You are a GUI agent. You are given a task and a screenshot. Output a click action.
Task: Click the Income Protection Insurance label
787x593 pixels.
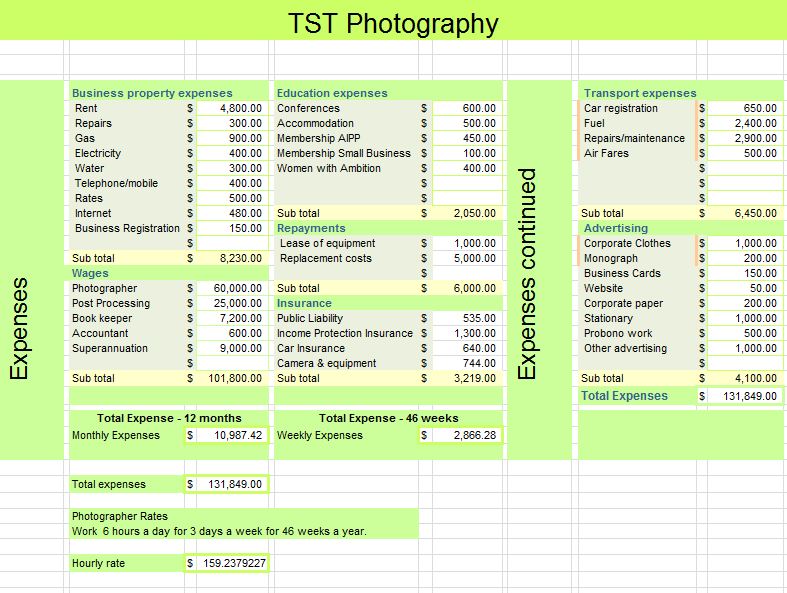[x=346, y=333]
